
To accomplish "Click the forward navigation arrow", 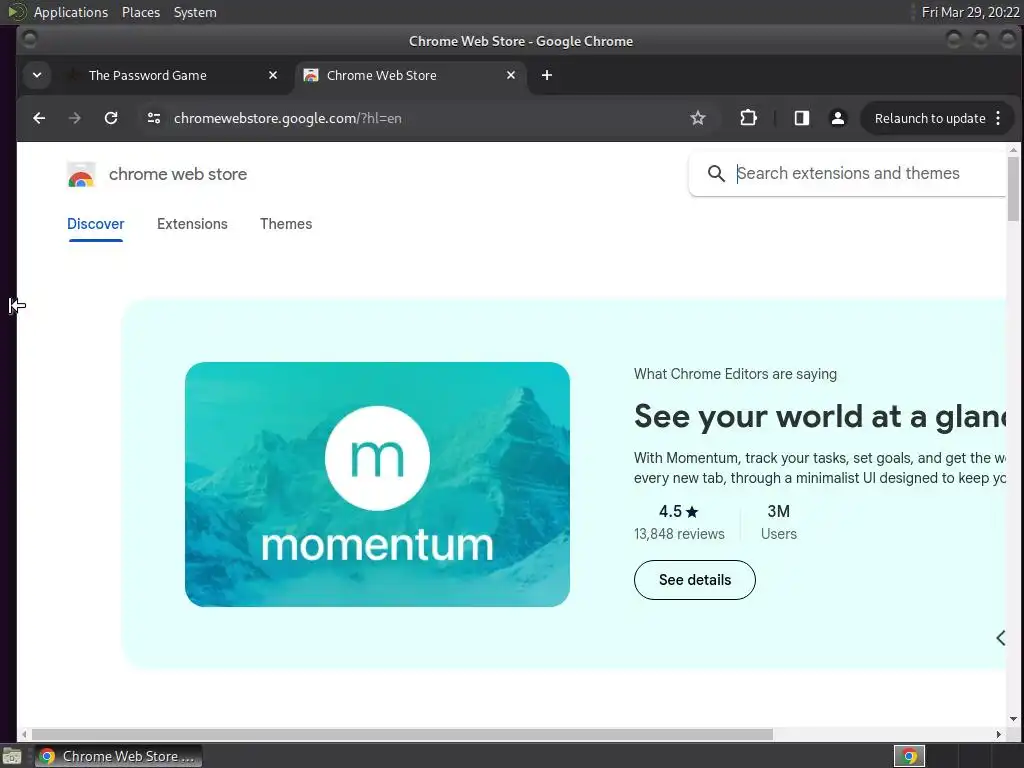I will pos(74,118).
